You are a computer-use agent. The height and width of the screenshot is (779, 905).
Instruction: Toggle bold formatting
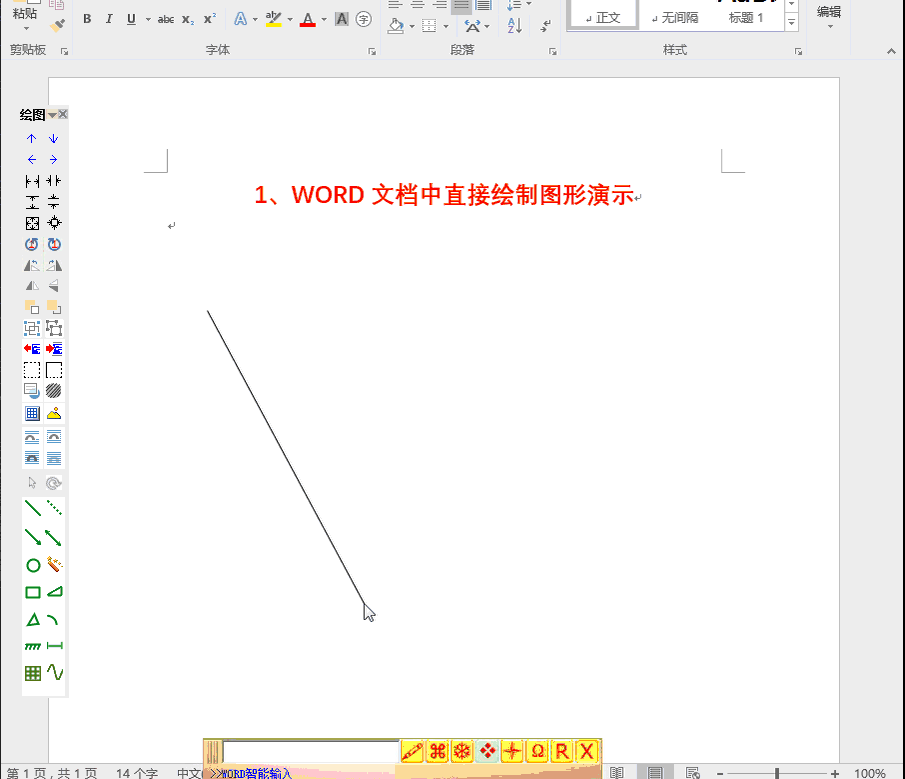click(87, 19)
